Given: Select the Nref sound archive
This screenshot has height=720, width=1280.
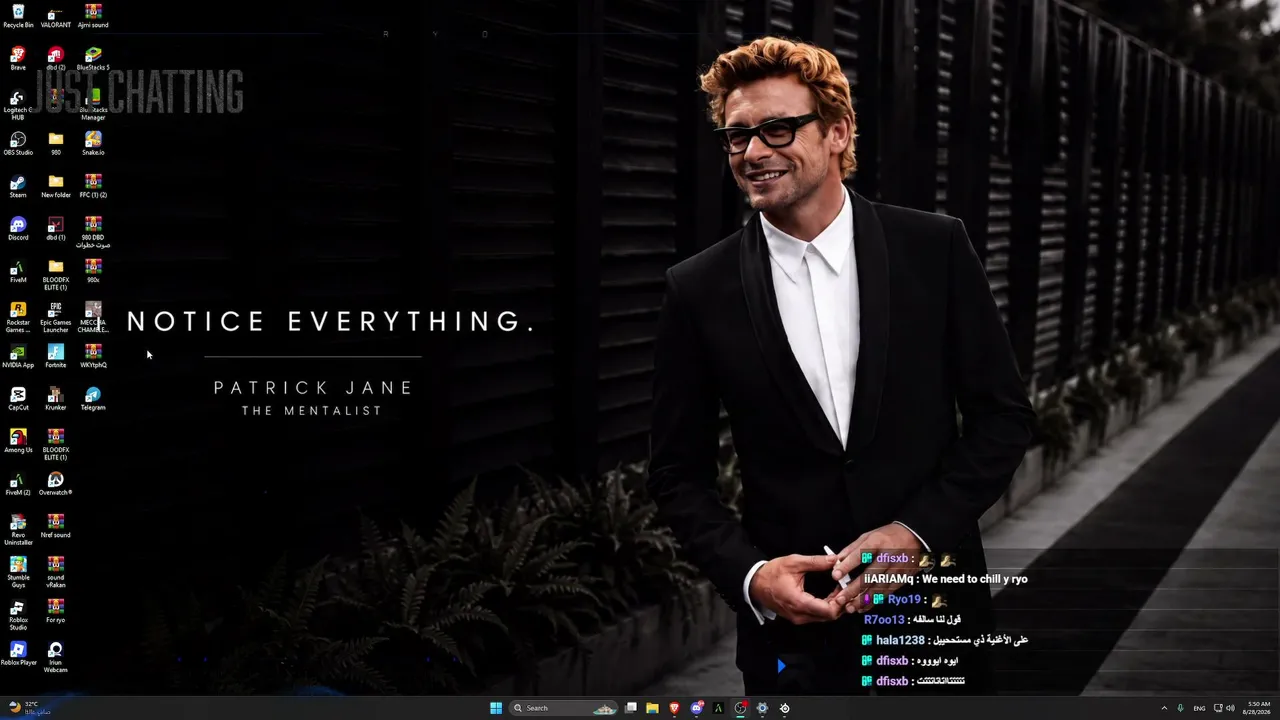Looking at the screenshot, I should (56, 526).
